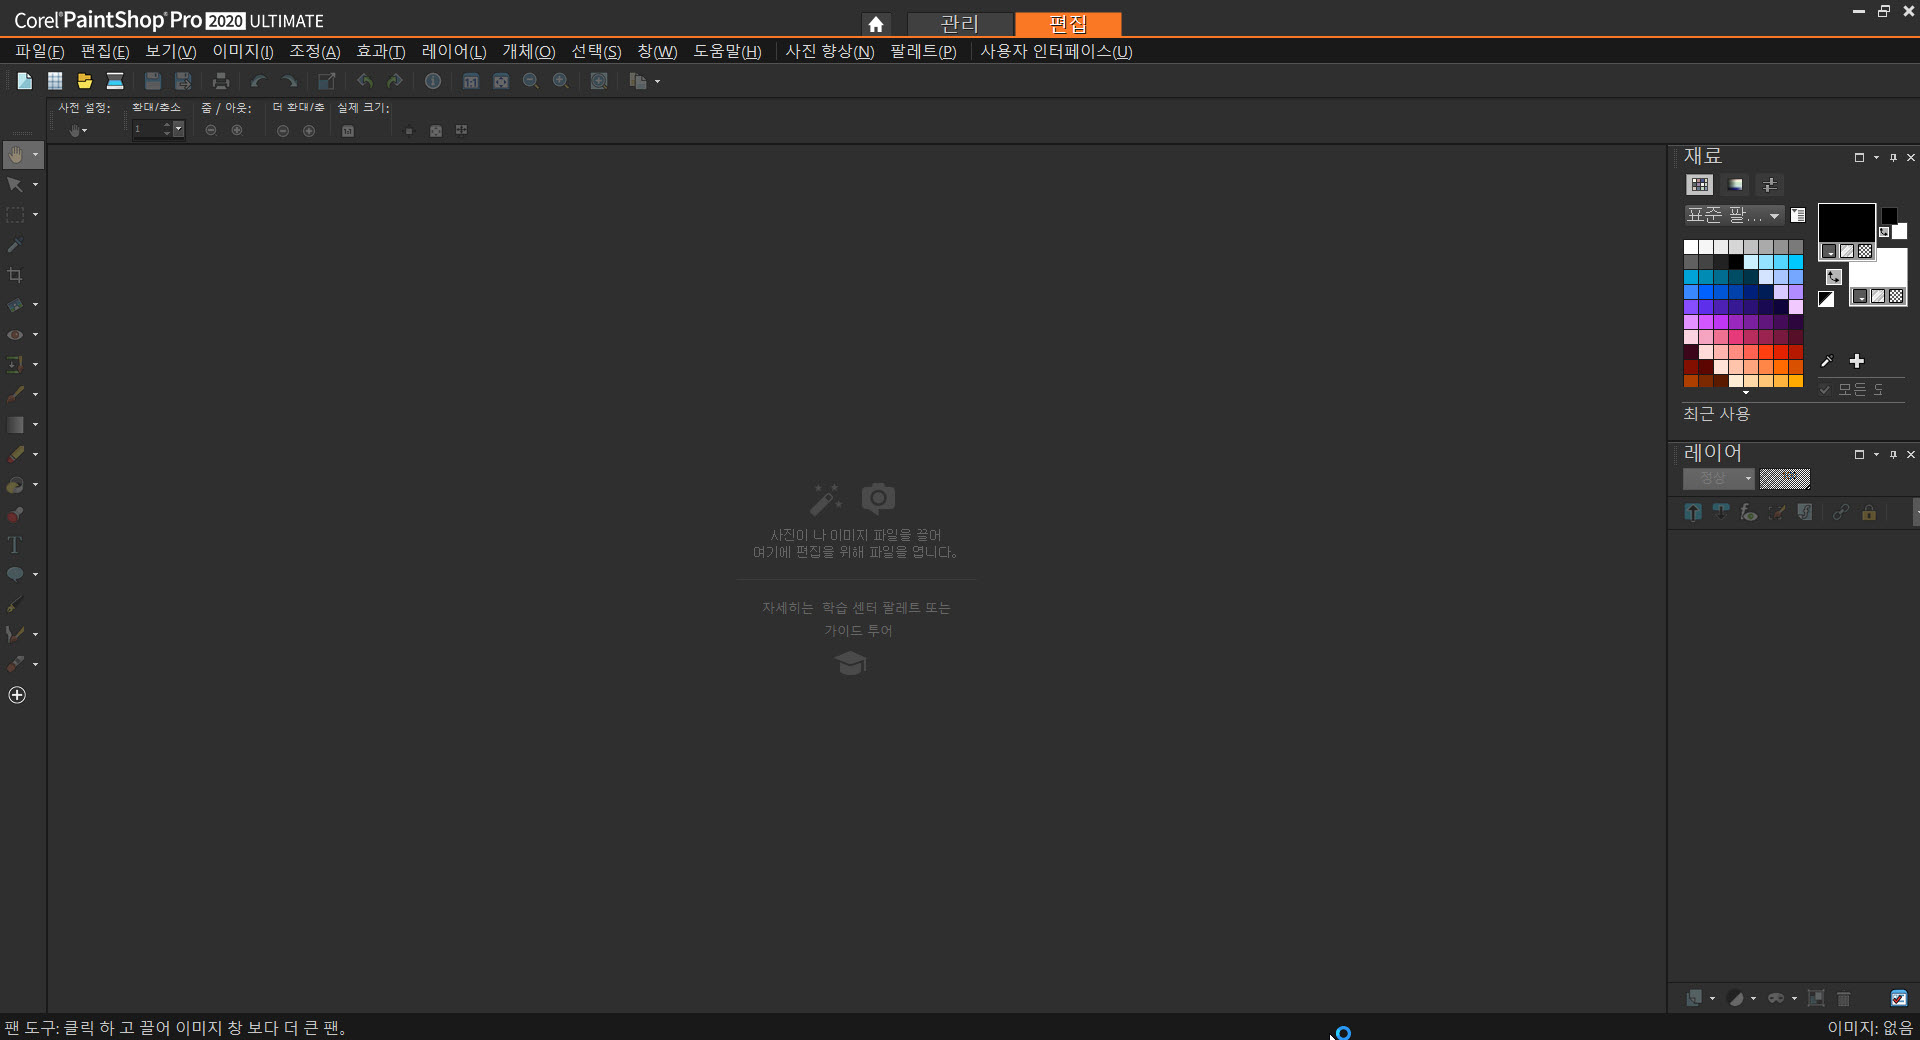Click the layer link chain icon
This screenshot has width=1920, height=1040.
click(1841, 512)
